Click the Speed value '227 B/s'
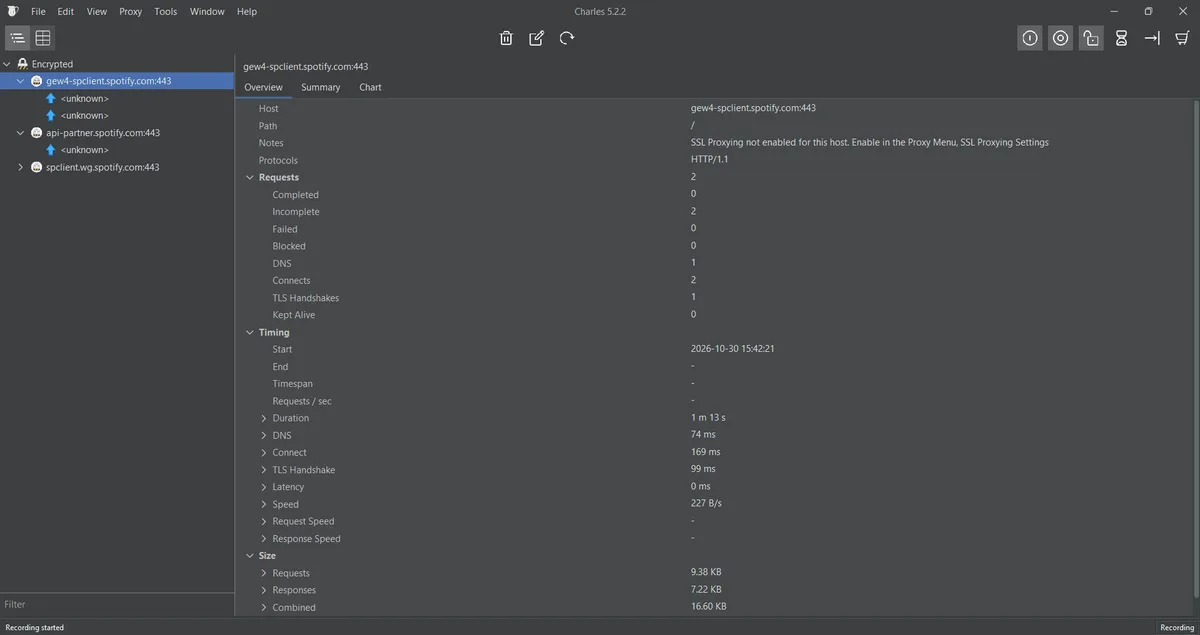The height and width of the screenshot is (635, 1200). [x=706, y=504]
